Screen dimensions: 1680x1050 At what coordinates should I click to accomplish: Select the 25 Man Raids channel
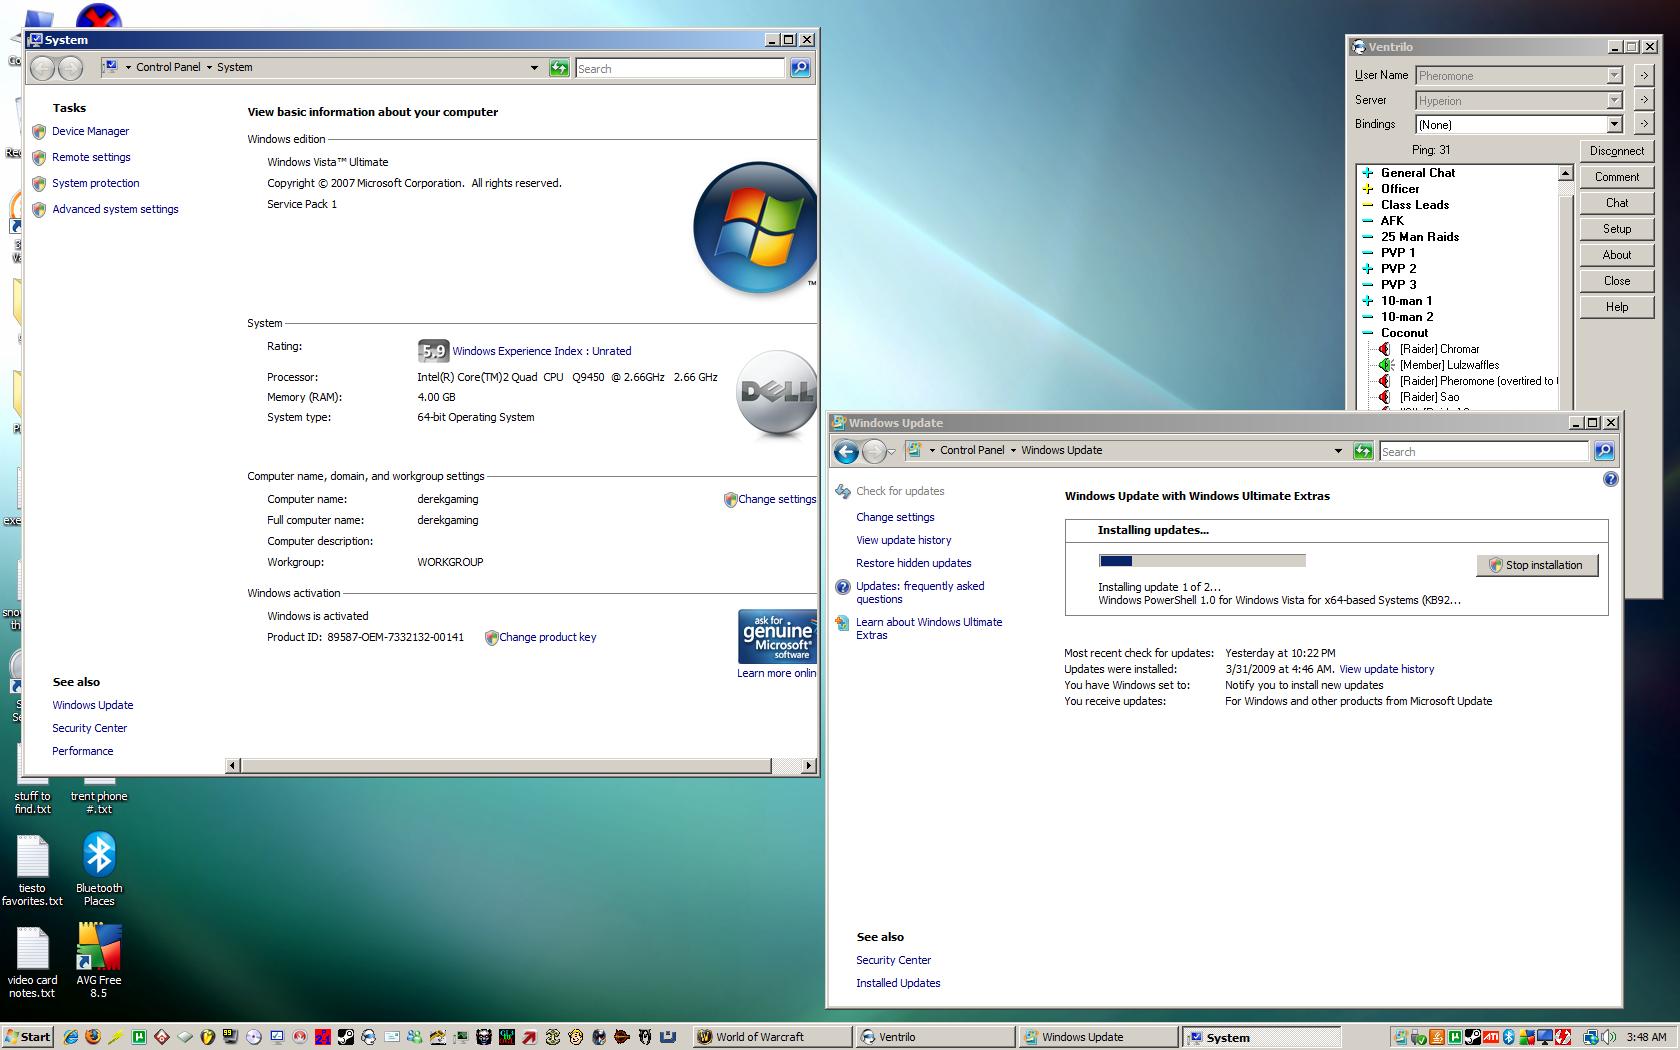1420,237
